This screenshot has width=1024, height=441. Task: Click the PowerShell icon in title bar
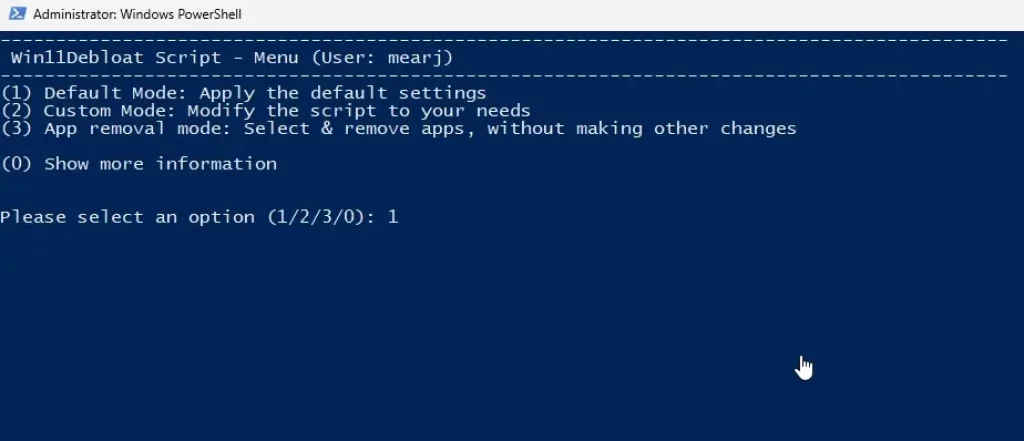point(14,14)
